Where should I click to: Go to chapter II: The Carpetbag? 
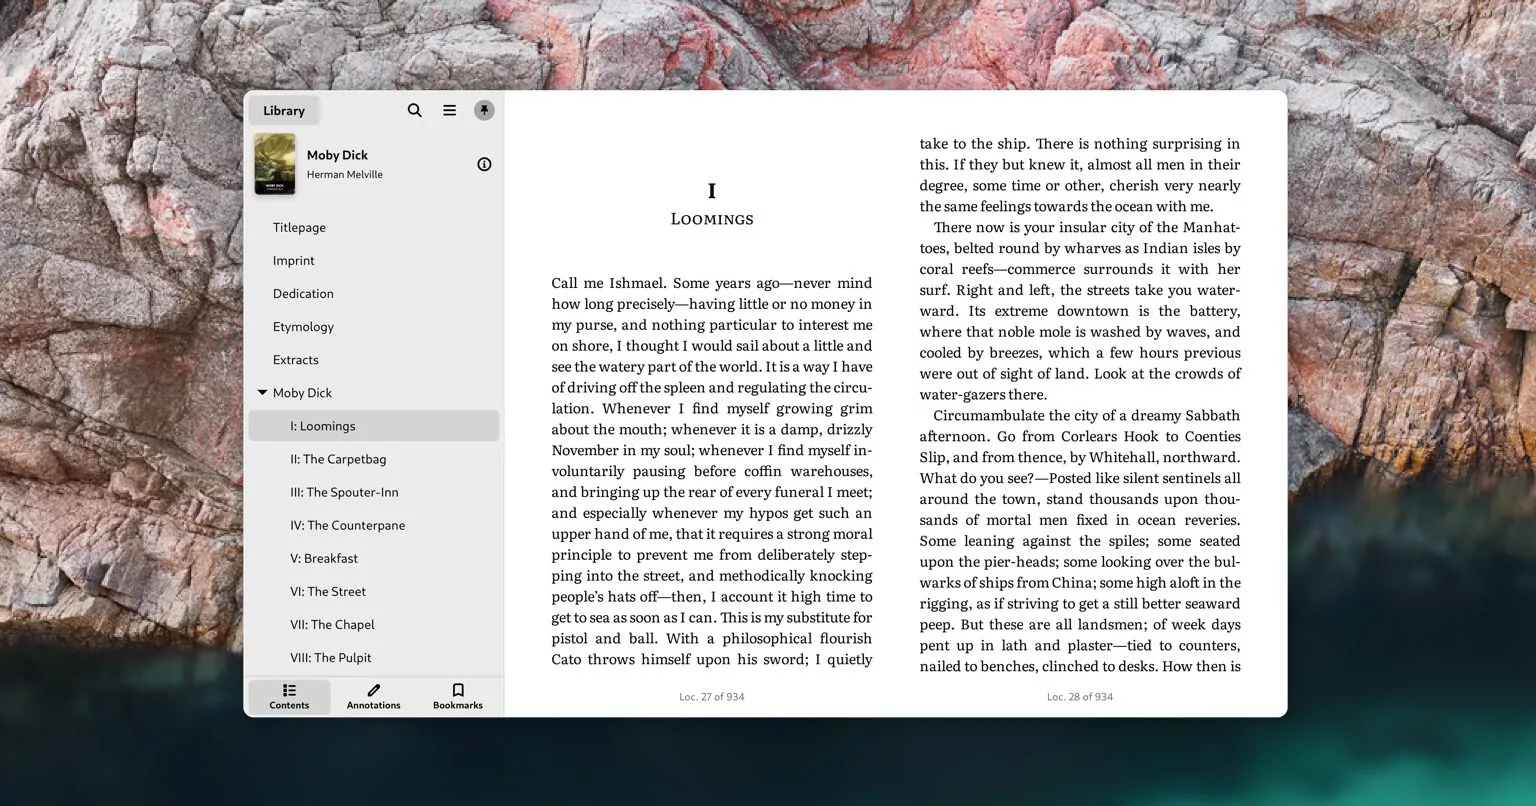tap(338, 459)
